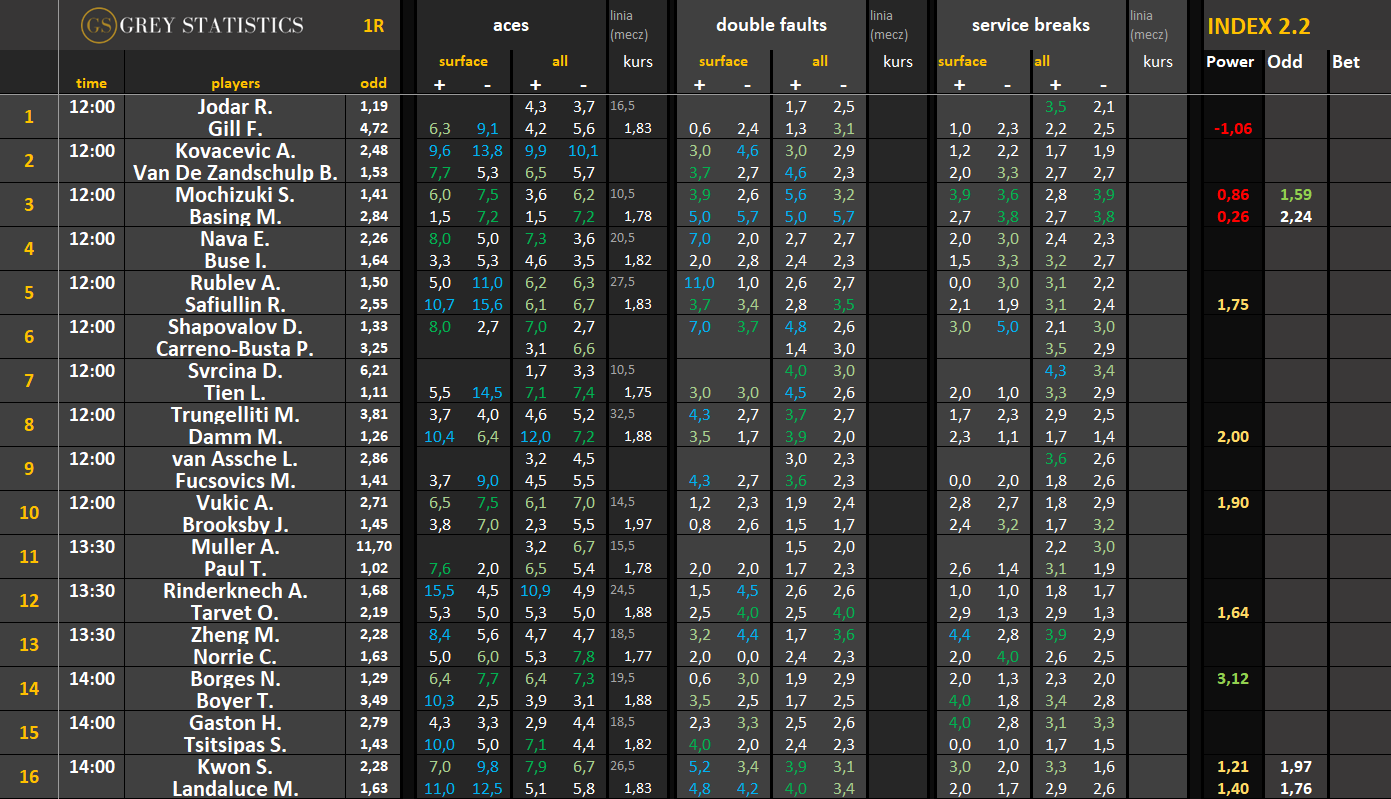Viewport: 1391px width, 799px height.
Task: Click the Power column header
Action: click(x=1230, y=61)
